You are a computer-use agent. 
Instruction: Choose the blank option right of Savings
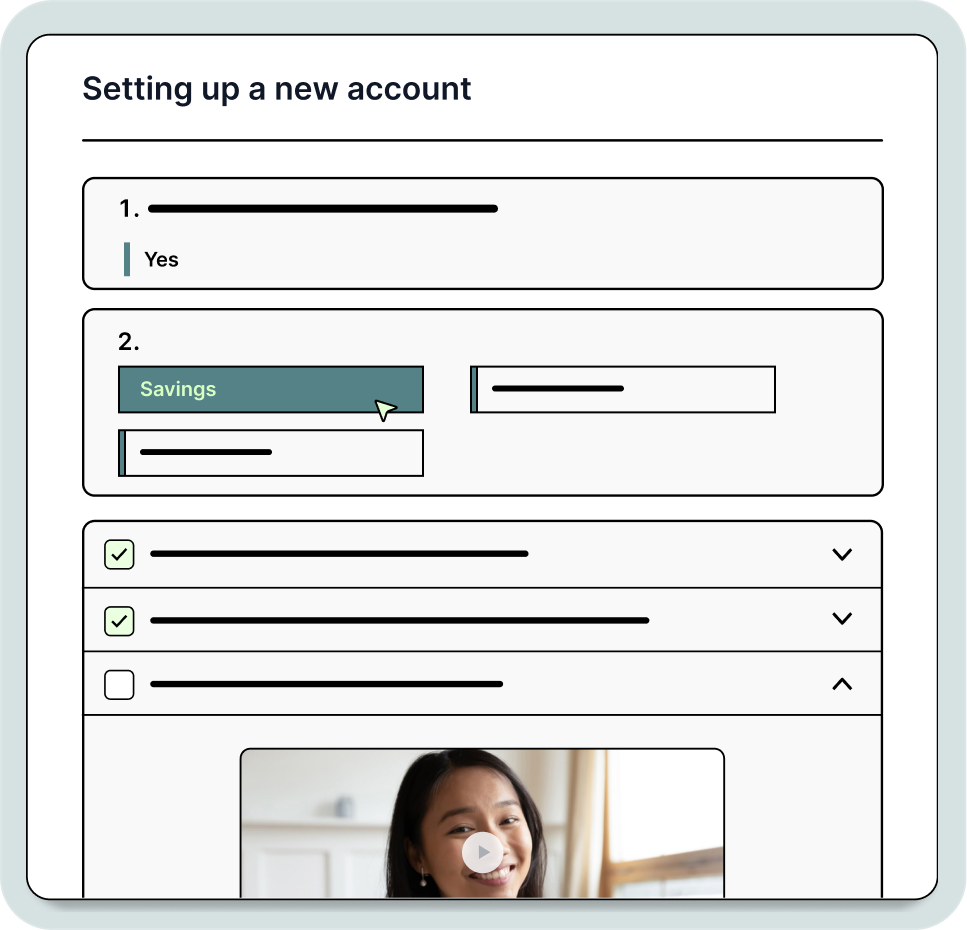(x=622, y=389)
